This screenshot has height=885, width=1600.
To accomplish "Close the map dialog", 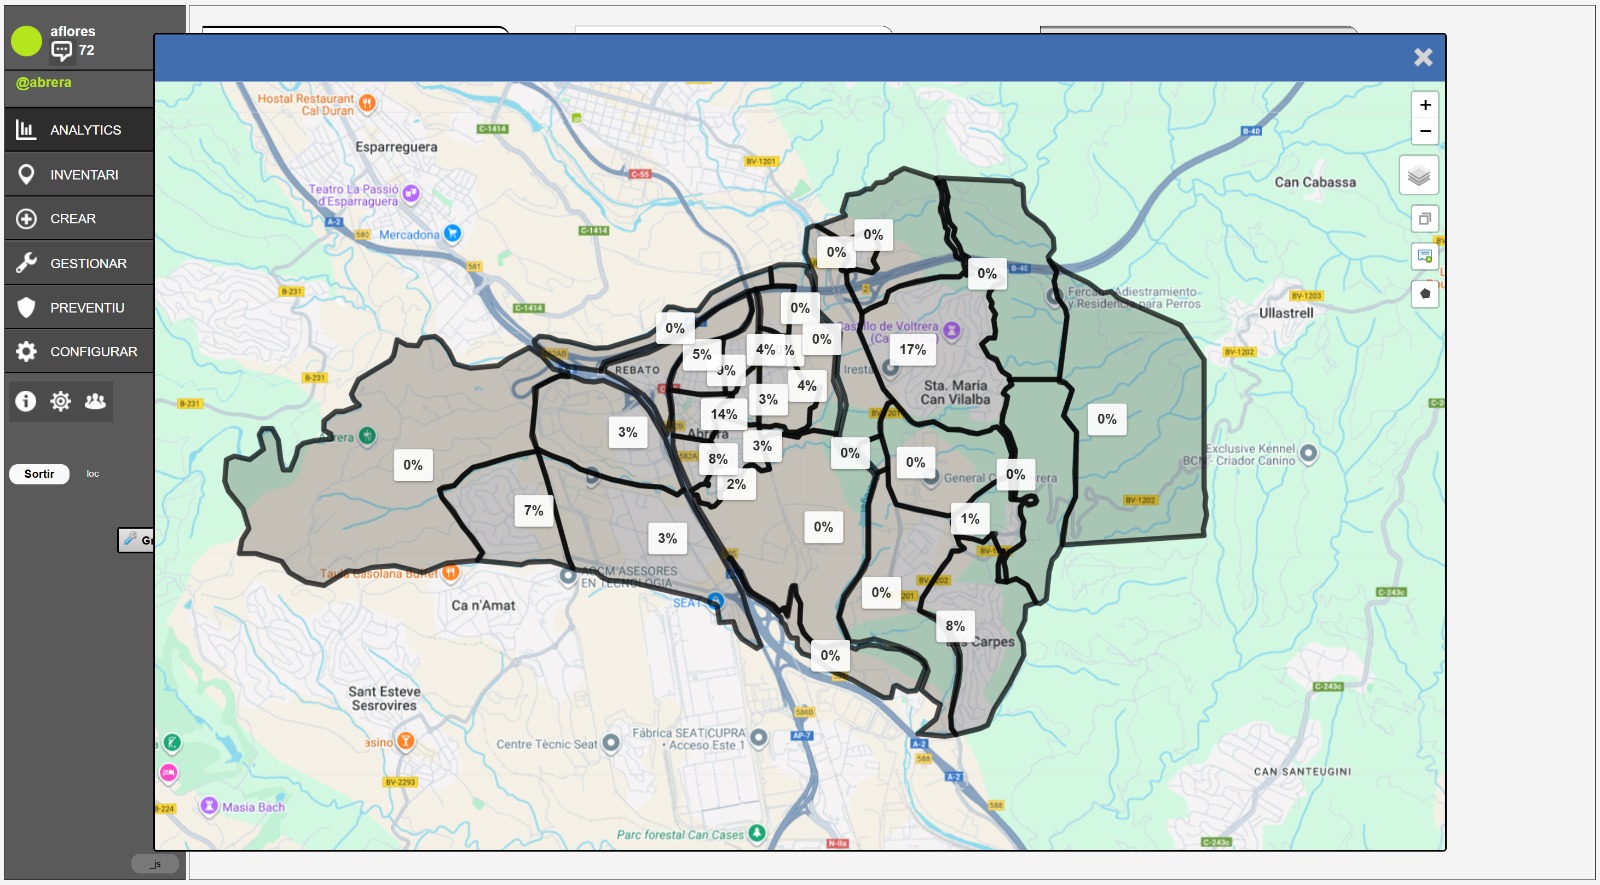I will pyautogui.click(x=1423, y=58).
